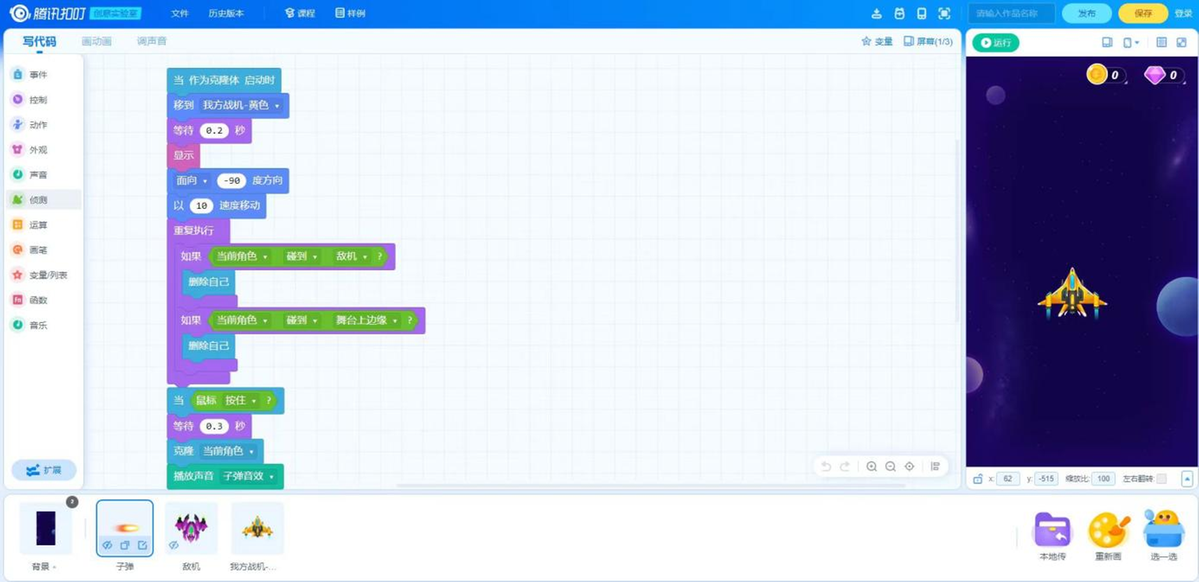Open the 文件 menu
The width and height of the screenshot is (1199, 582).
click(x=179, y=14)
